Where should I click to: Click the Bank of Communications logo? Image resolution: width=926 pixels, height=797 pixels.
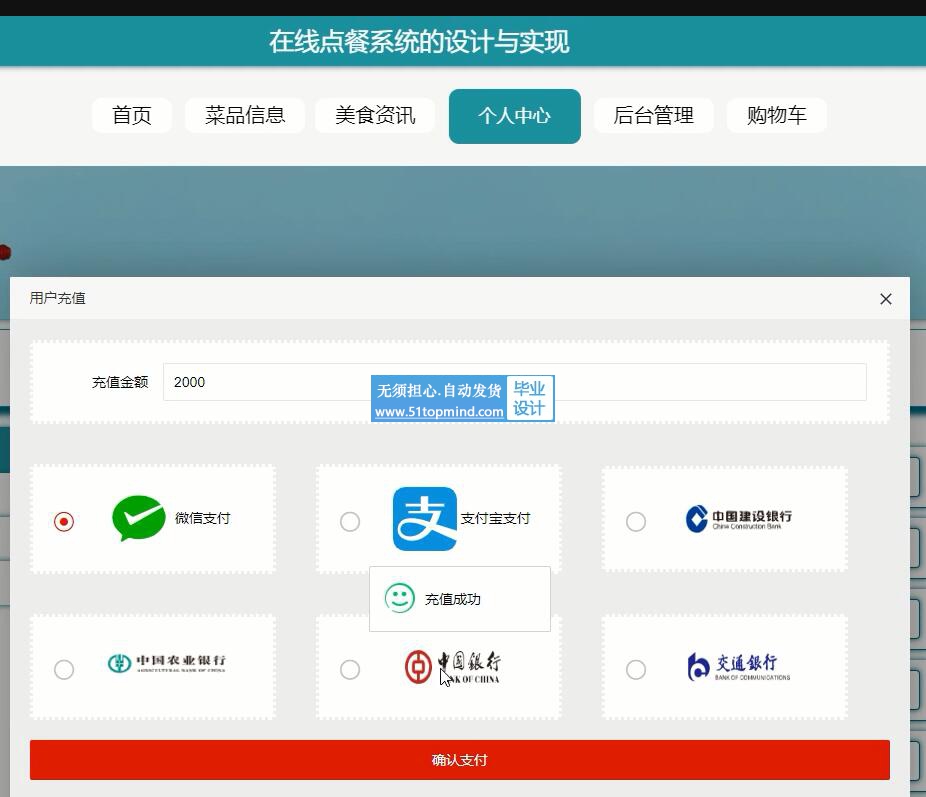738,667
